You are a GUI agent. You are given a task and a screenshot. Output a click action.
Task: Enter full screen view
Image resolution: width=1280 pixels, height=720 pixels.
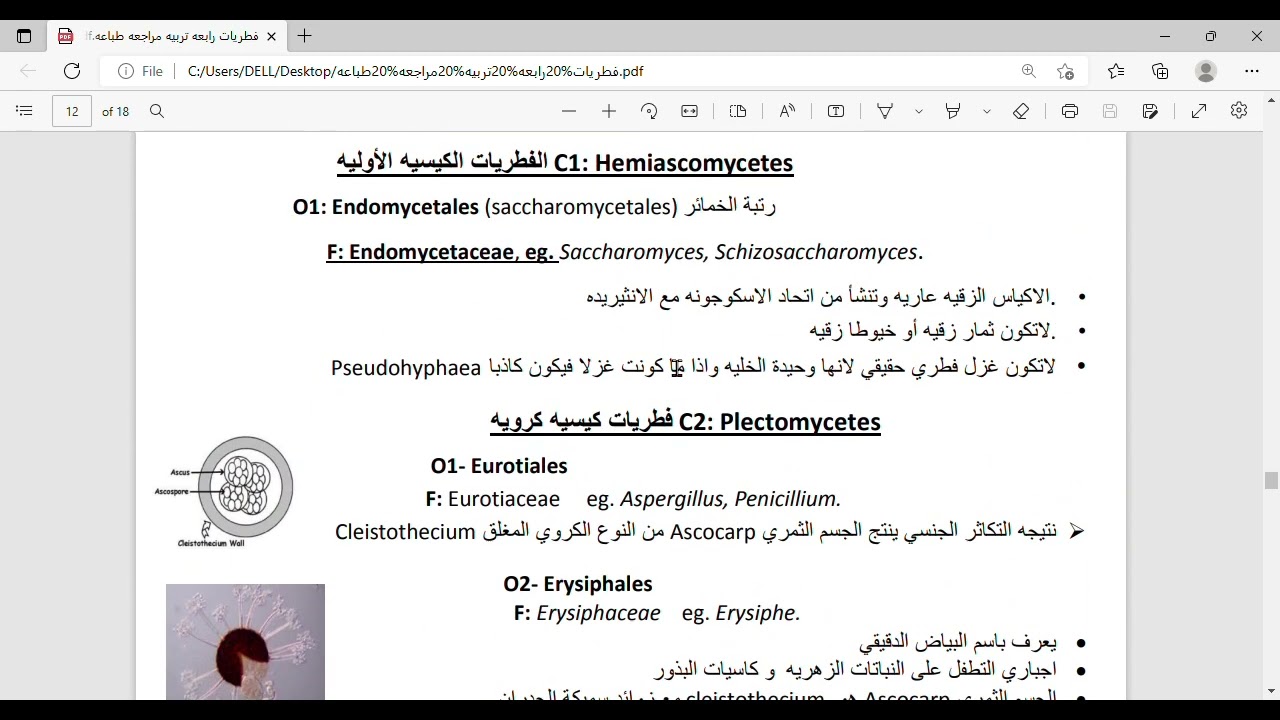(1199, 111)
